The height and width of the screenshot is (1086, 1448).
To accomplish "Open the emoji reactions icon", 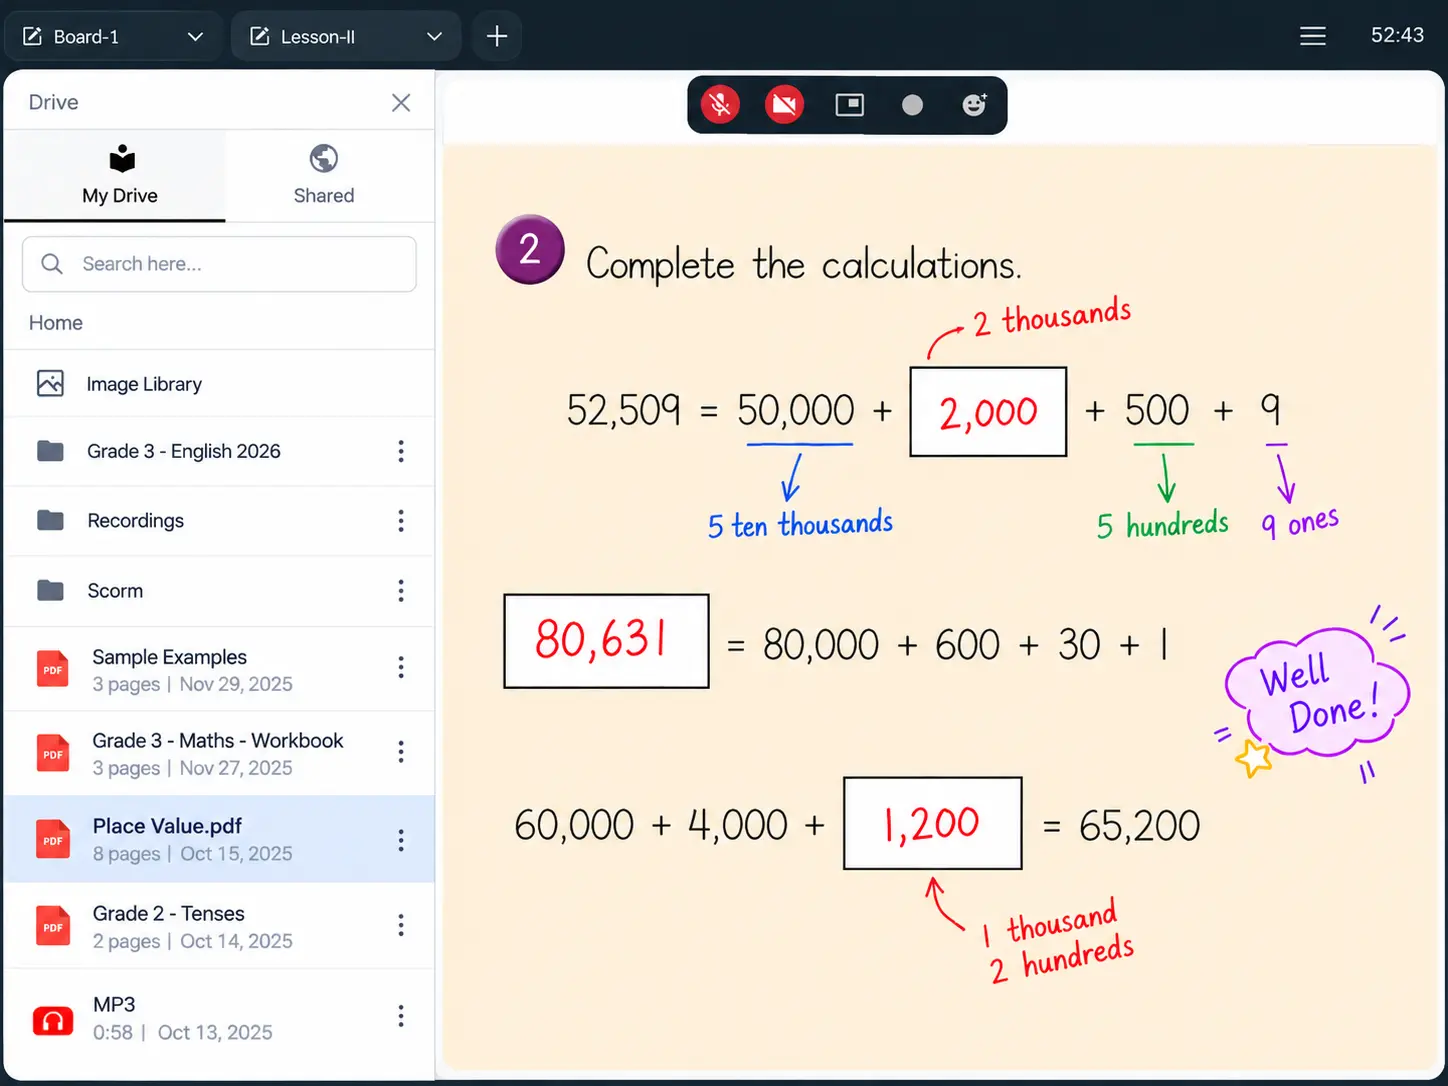I will click(x=975, y=105).
